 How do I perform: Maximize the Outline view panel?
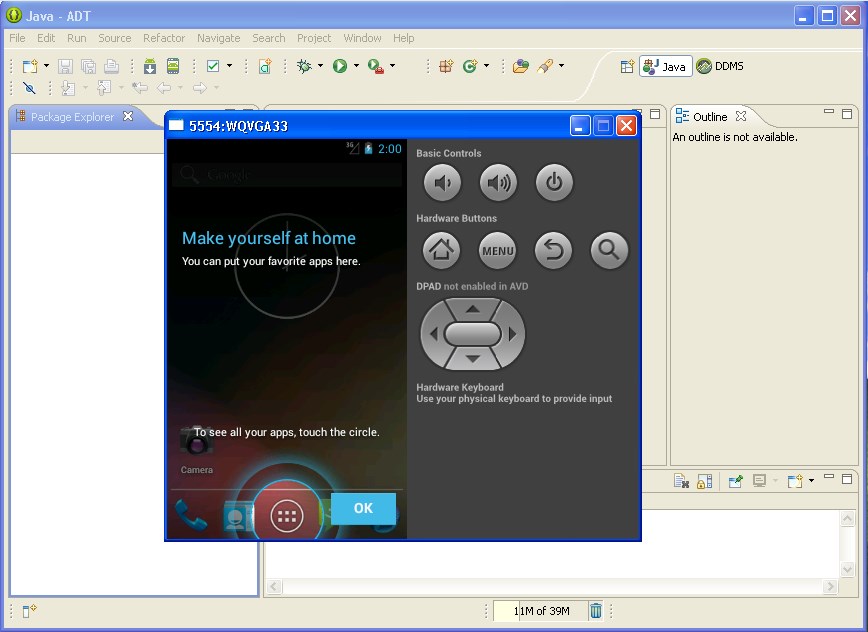coord(847,114)
